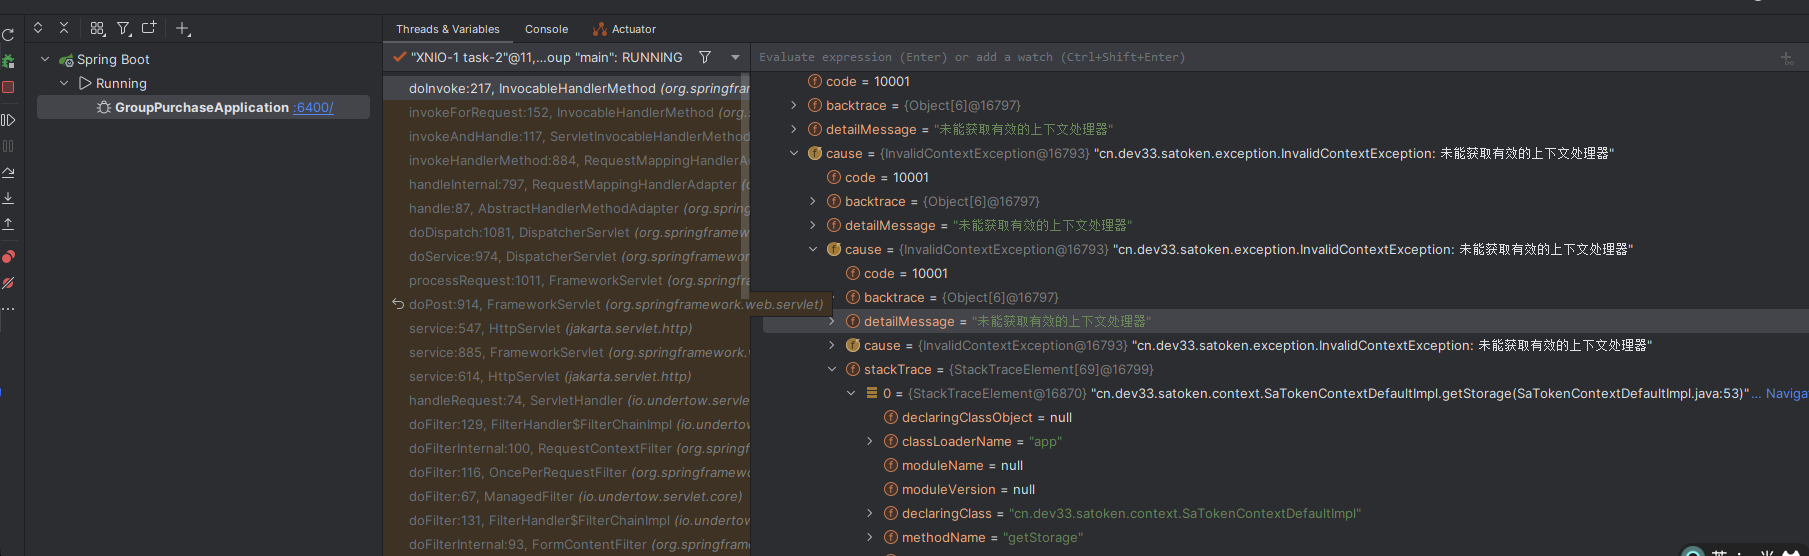Select frame doFilter:67, ManagedFilter
Image resolution: width=1809 pixels, height=556 pixels.
coord(566,496)
